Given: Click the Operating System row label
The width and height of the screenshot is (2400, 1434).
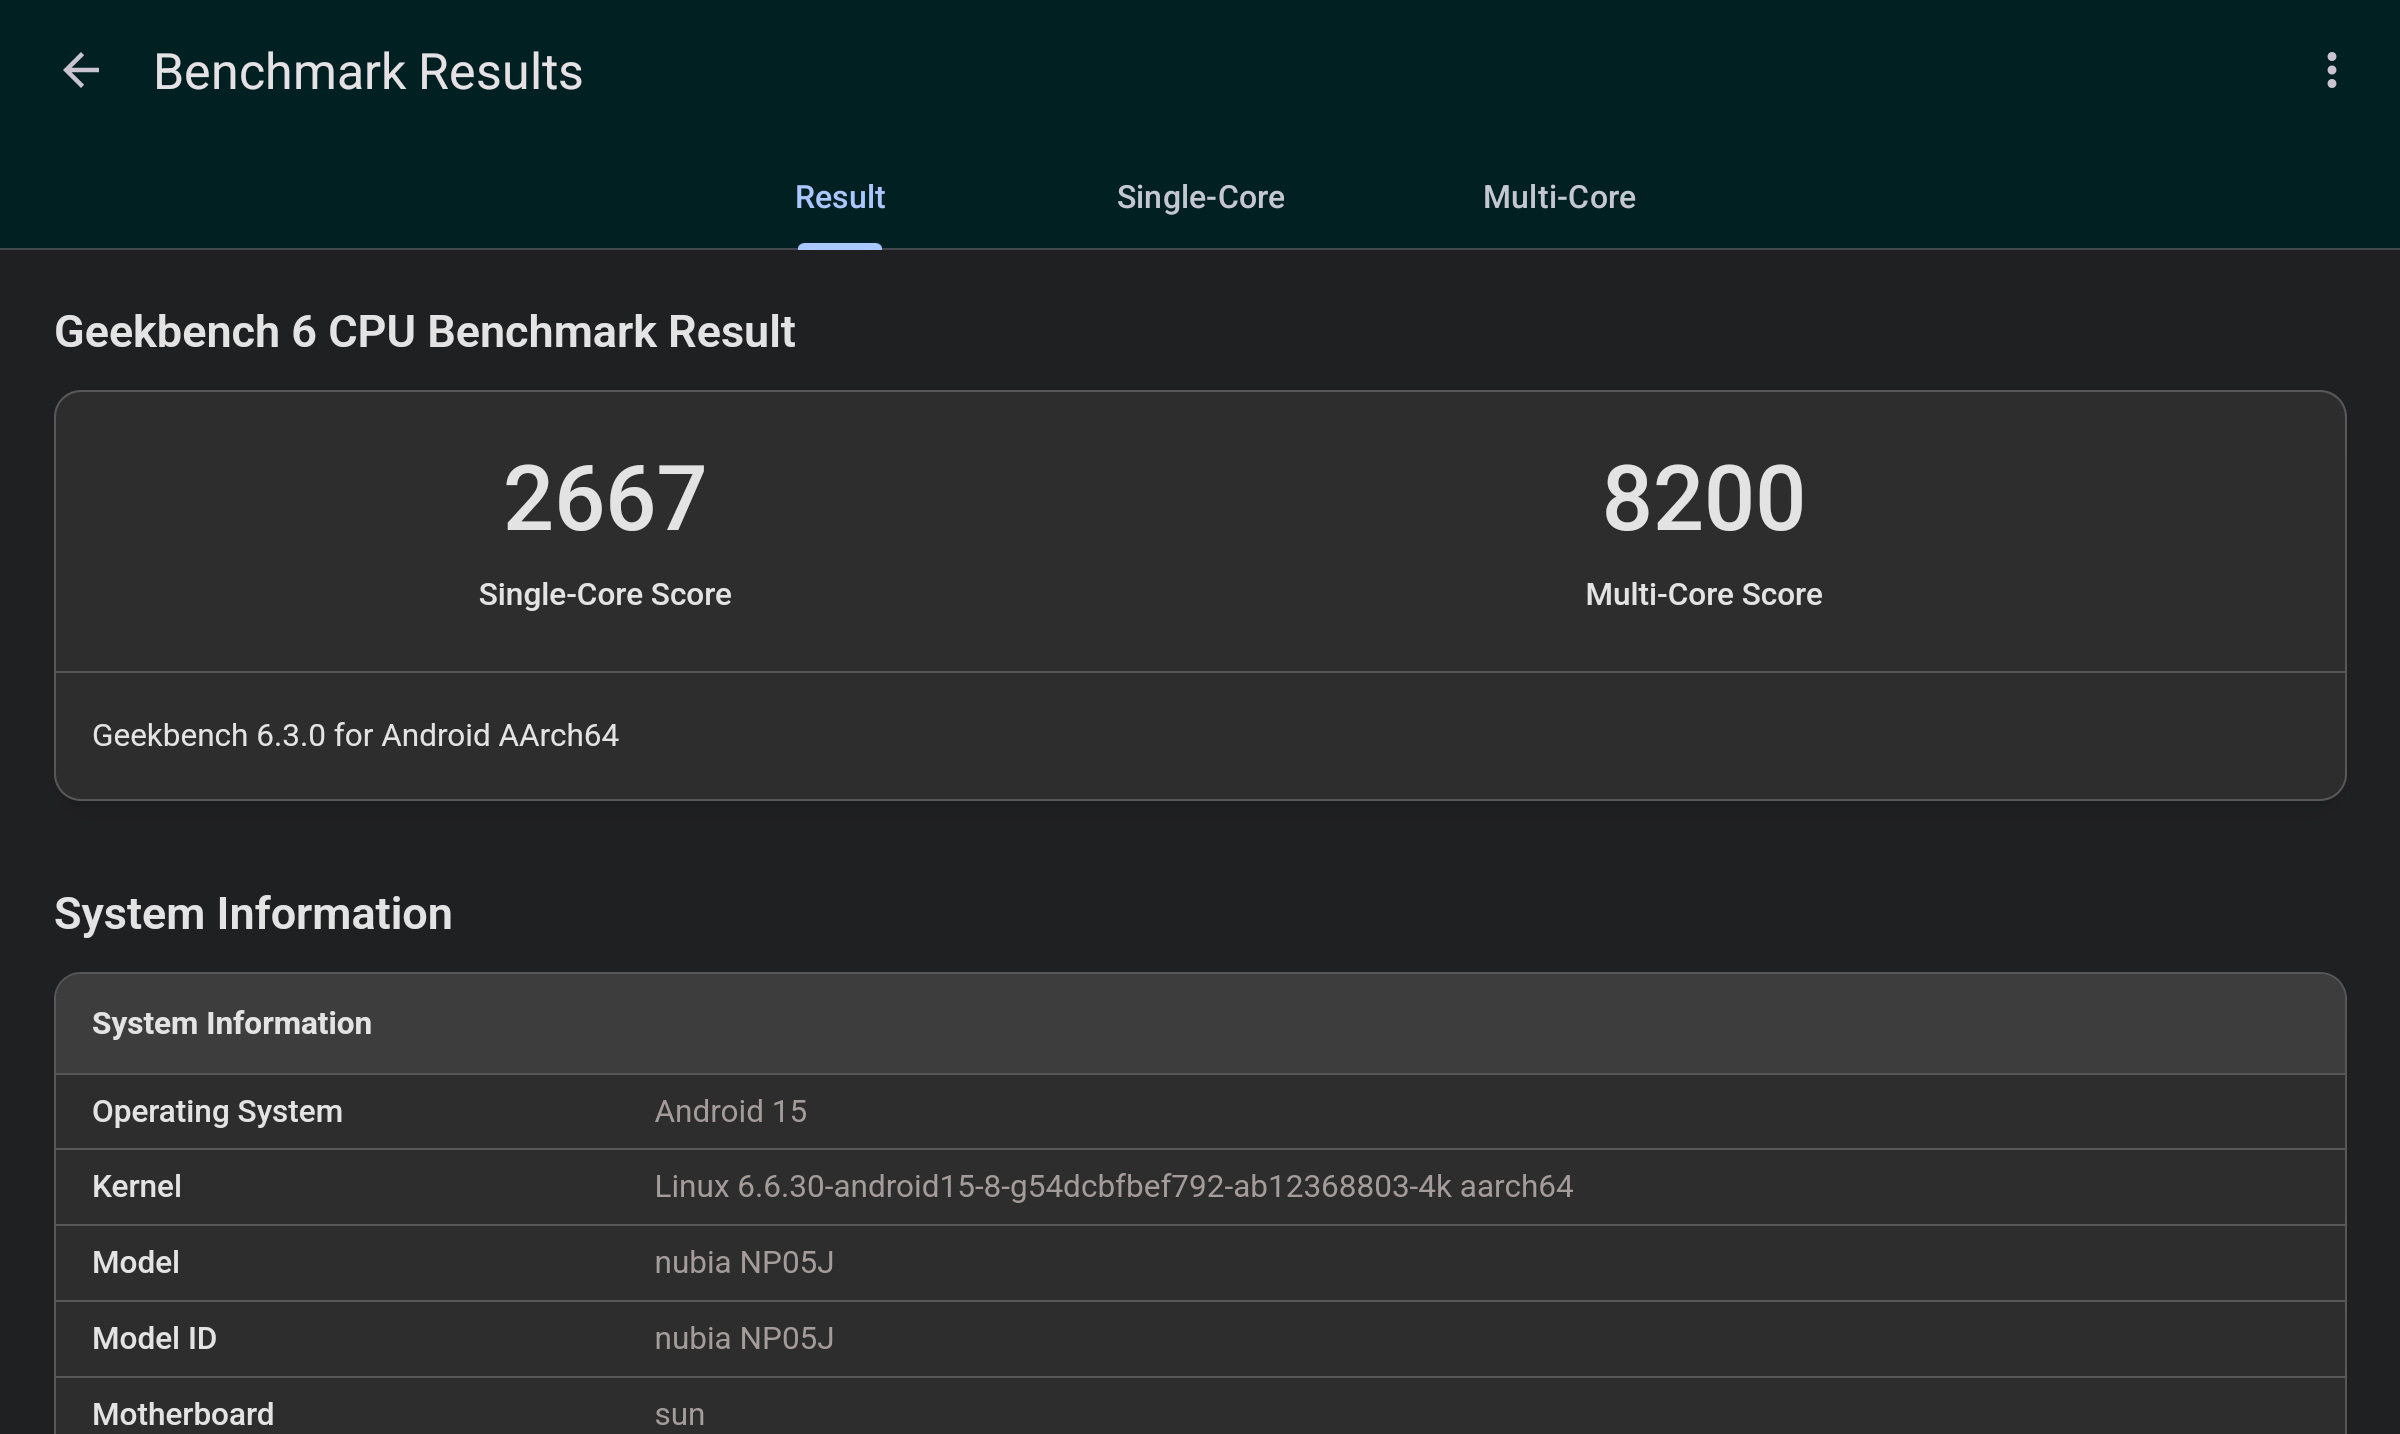Looking at the screenshot, I should [x=217, y=1111].
